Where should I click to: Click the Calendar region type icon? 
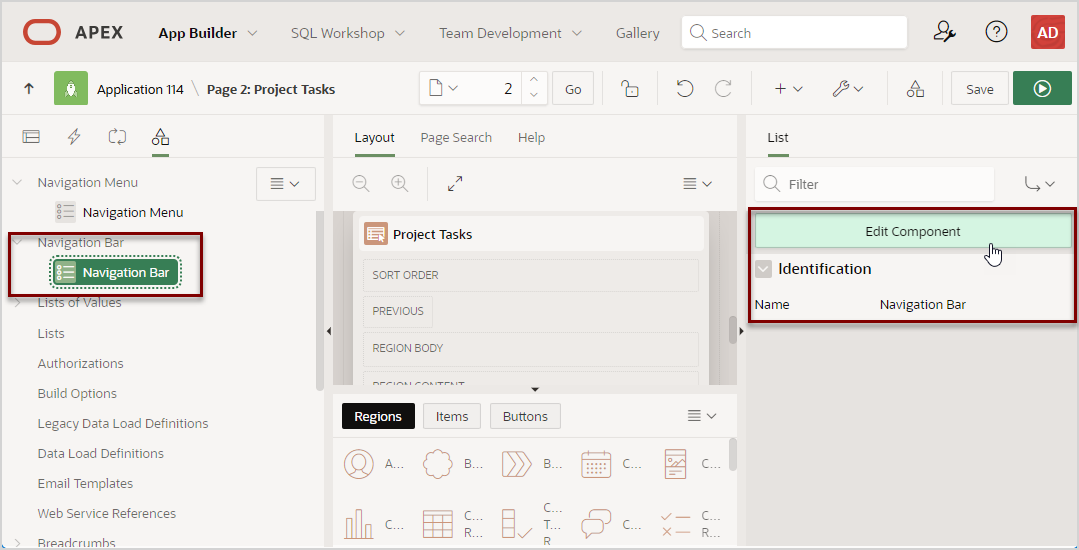tap(596, 465)
